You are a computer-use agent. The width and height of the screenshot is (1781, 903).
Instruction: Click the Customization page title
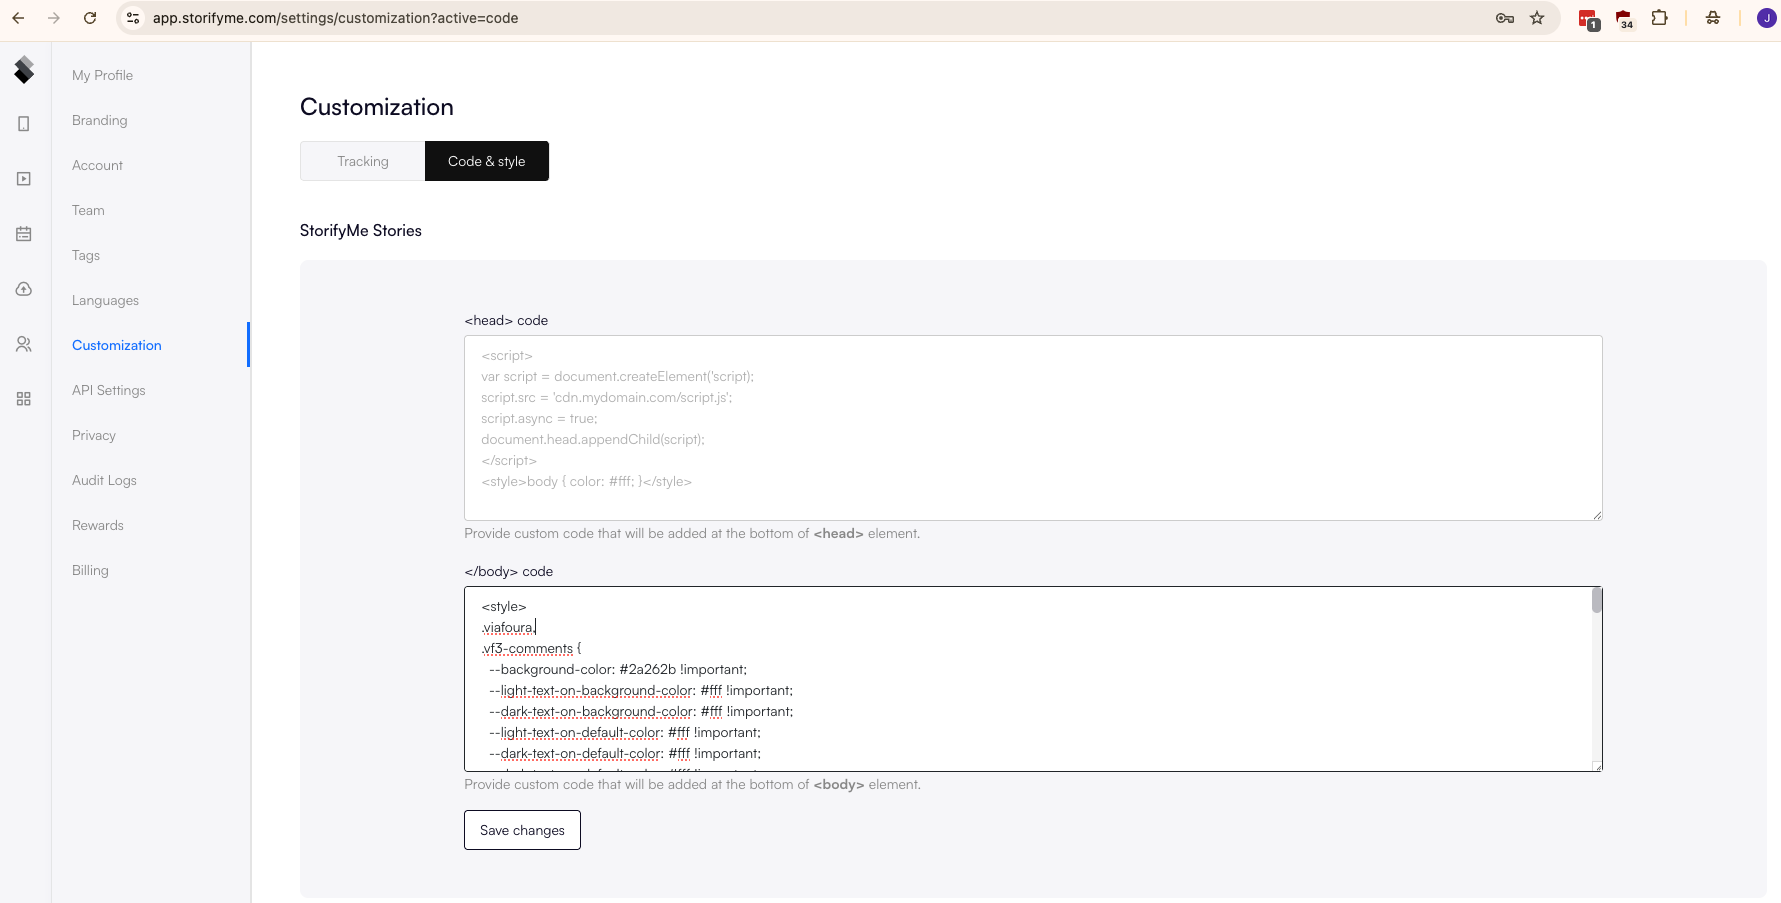377,107
